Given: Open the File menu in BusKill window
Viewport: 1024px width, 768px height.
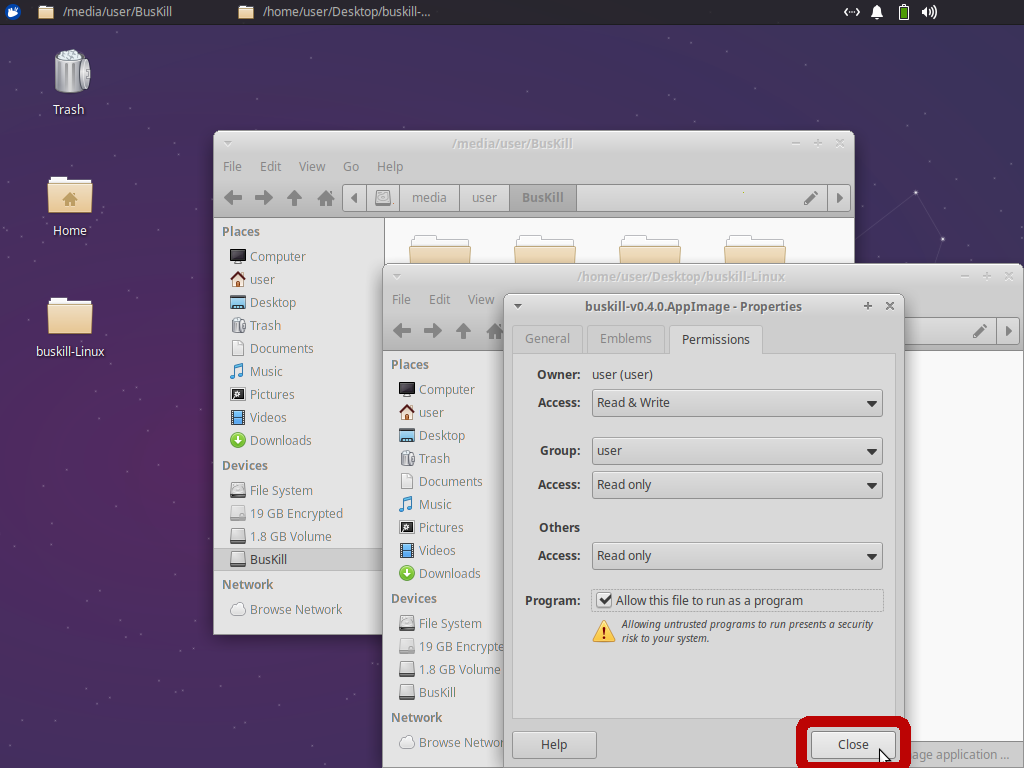Looking at the screenshot, I should (232, 167).
